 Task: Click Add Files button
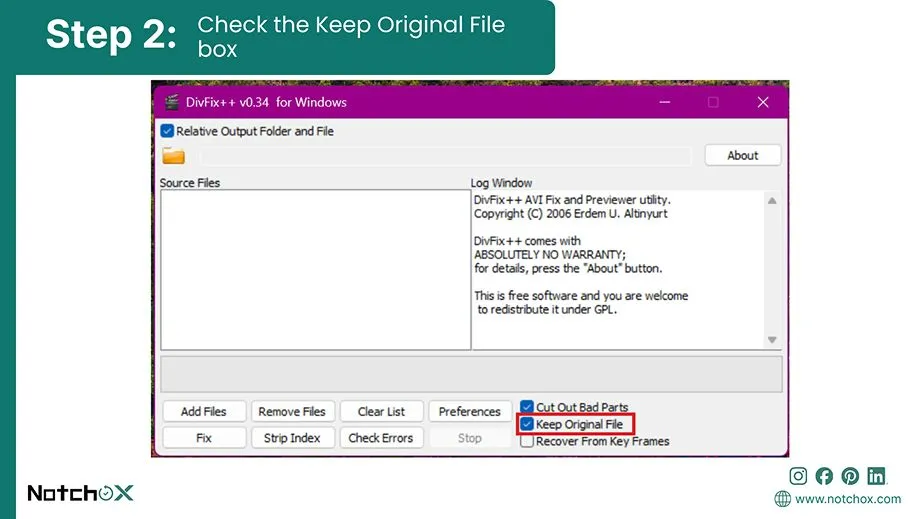tap(203, 411)
